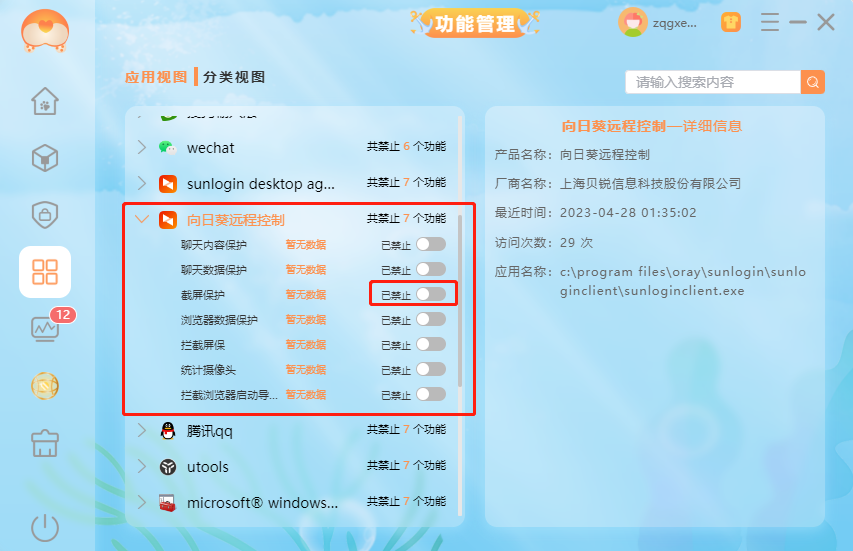Click 暂无数据 beside 截屏保护
The width and height of the screenshot is (853, 551).
(x=306, y=295)
